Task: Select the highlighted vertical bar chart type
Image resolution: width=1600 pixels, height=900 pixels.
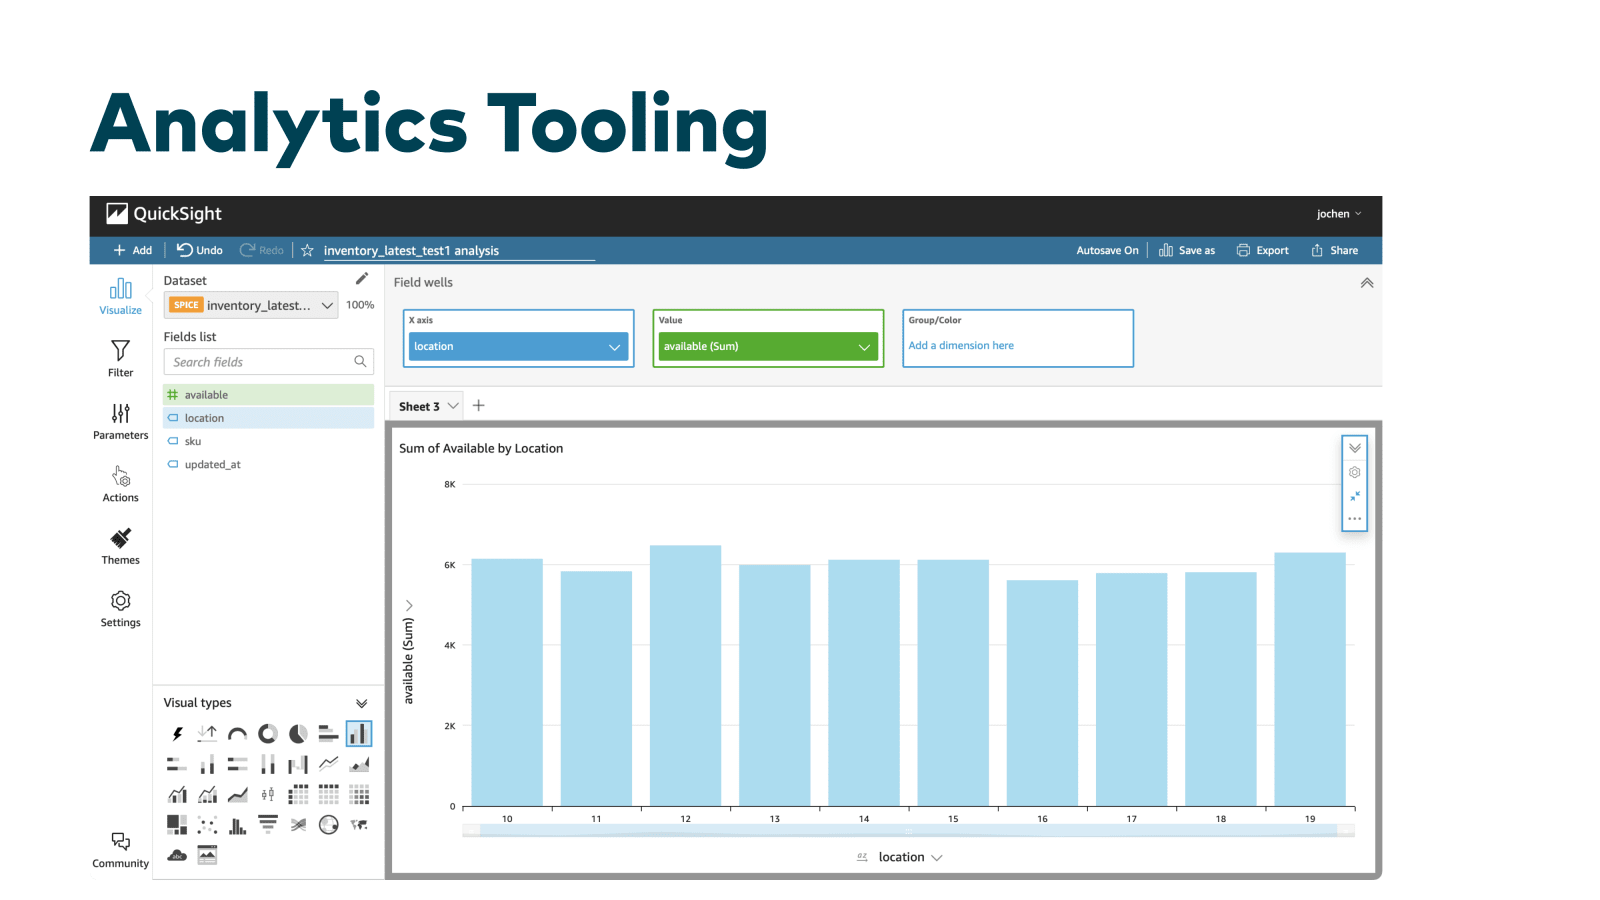Action: tap(359, 734)
